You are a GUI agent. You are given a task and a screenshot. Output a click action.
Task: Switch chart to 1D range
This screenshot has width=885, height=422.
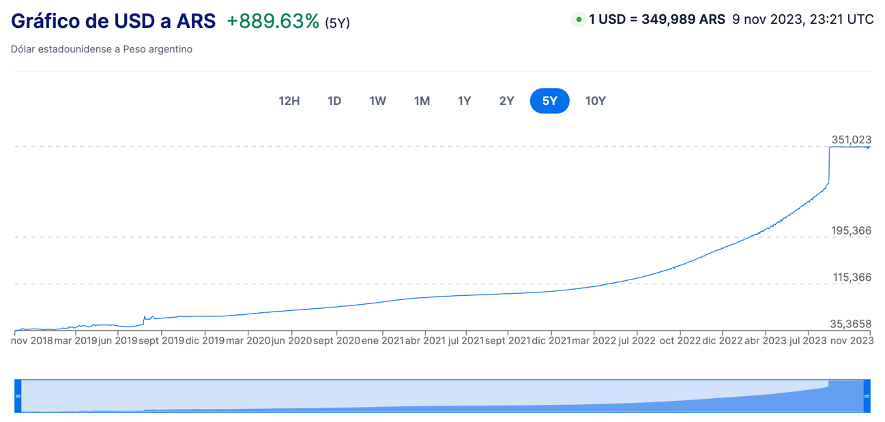[335, 101]
